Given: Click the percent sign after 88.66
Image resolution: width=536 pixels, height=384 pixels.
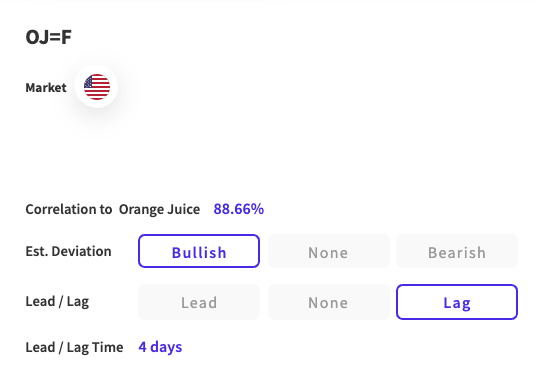Looking at the screenshot, I should coord(257,209).
